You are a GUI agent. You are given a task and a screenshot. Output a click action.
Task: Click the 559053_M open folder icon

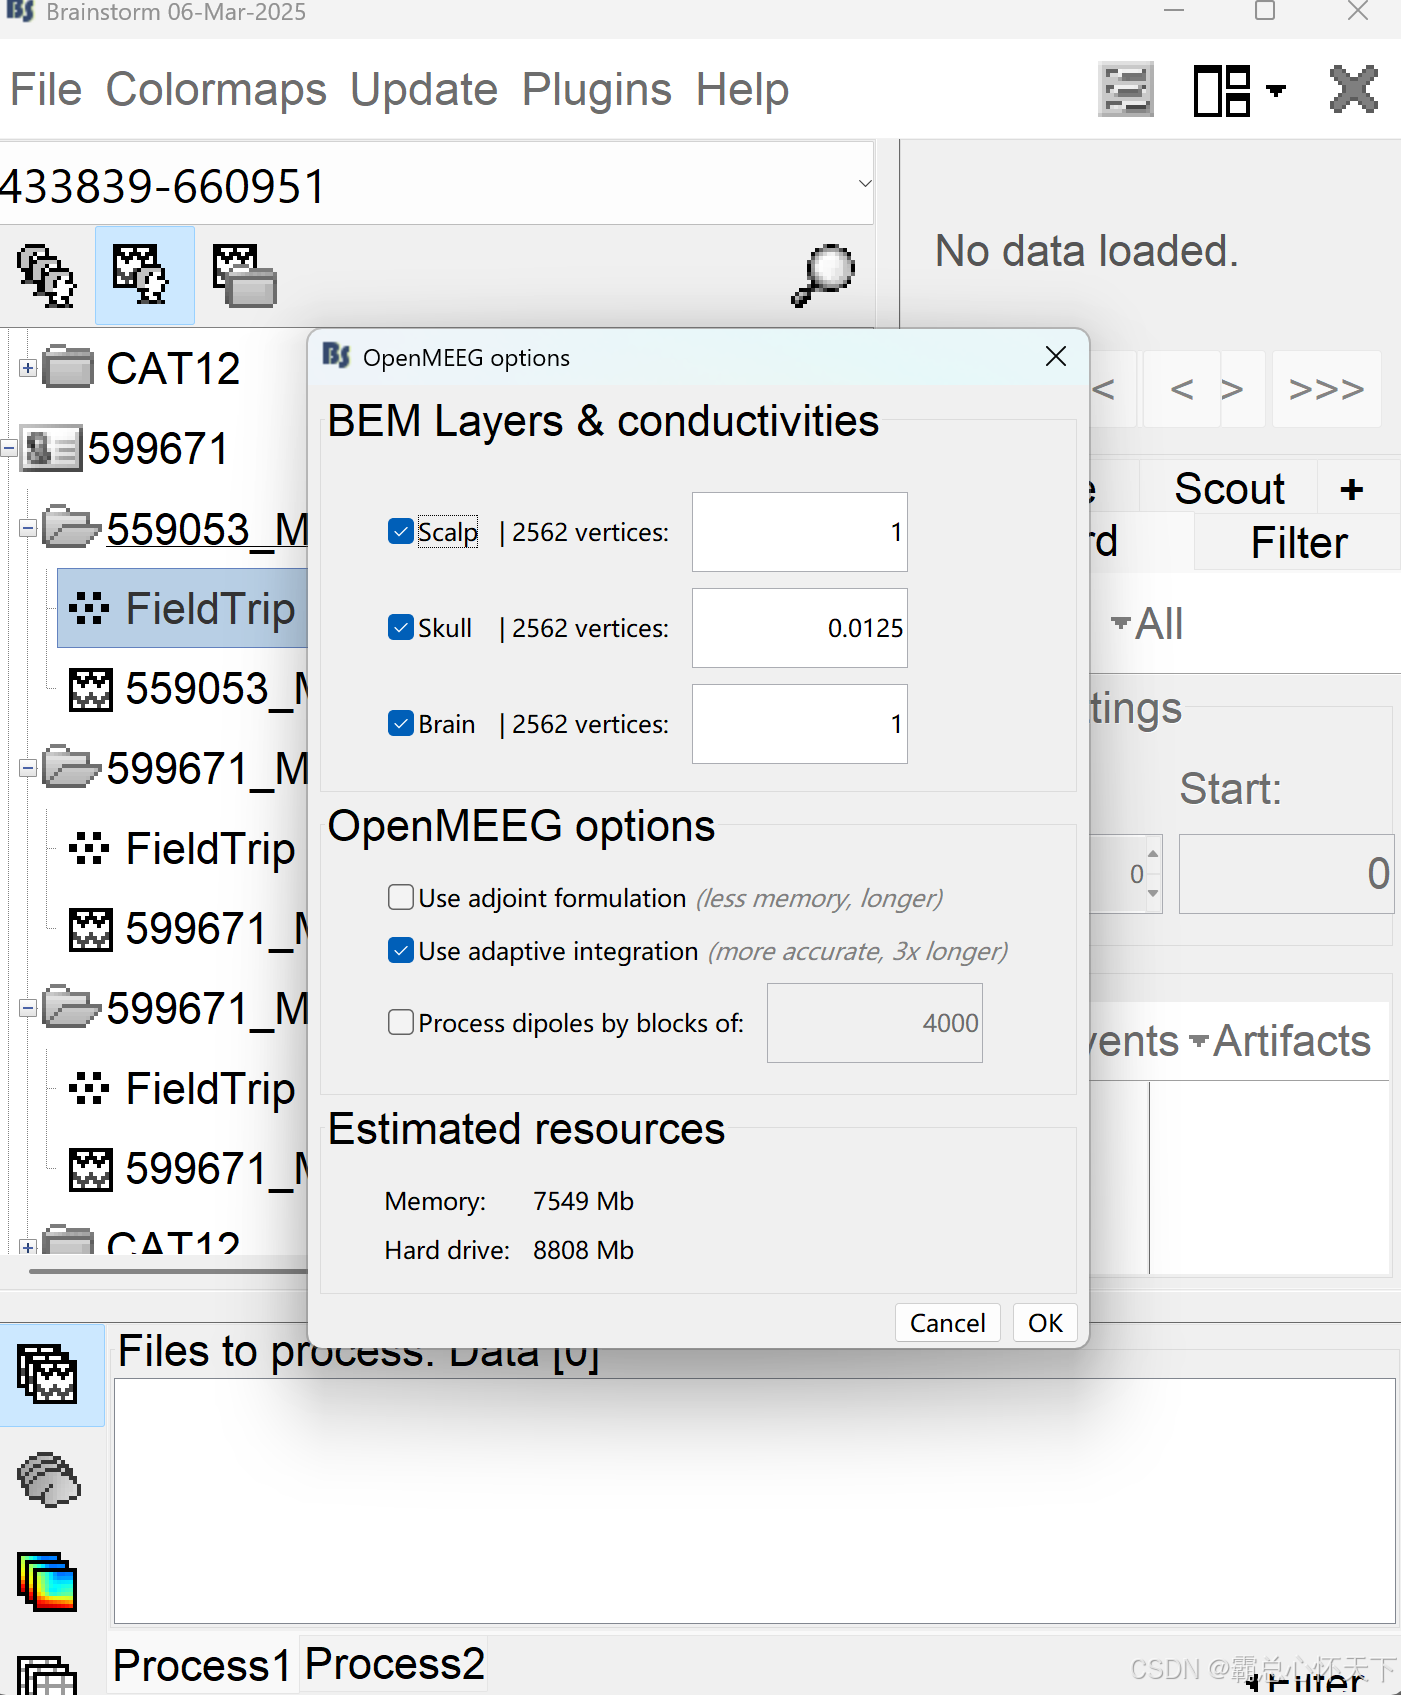tap(71, 527)
